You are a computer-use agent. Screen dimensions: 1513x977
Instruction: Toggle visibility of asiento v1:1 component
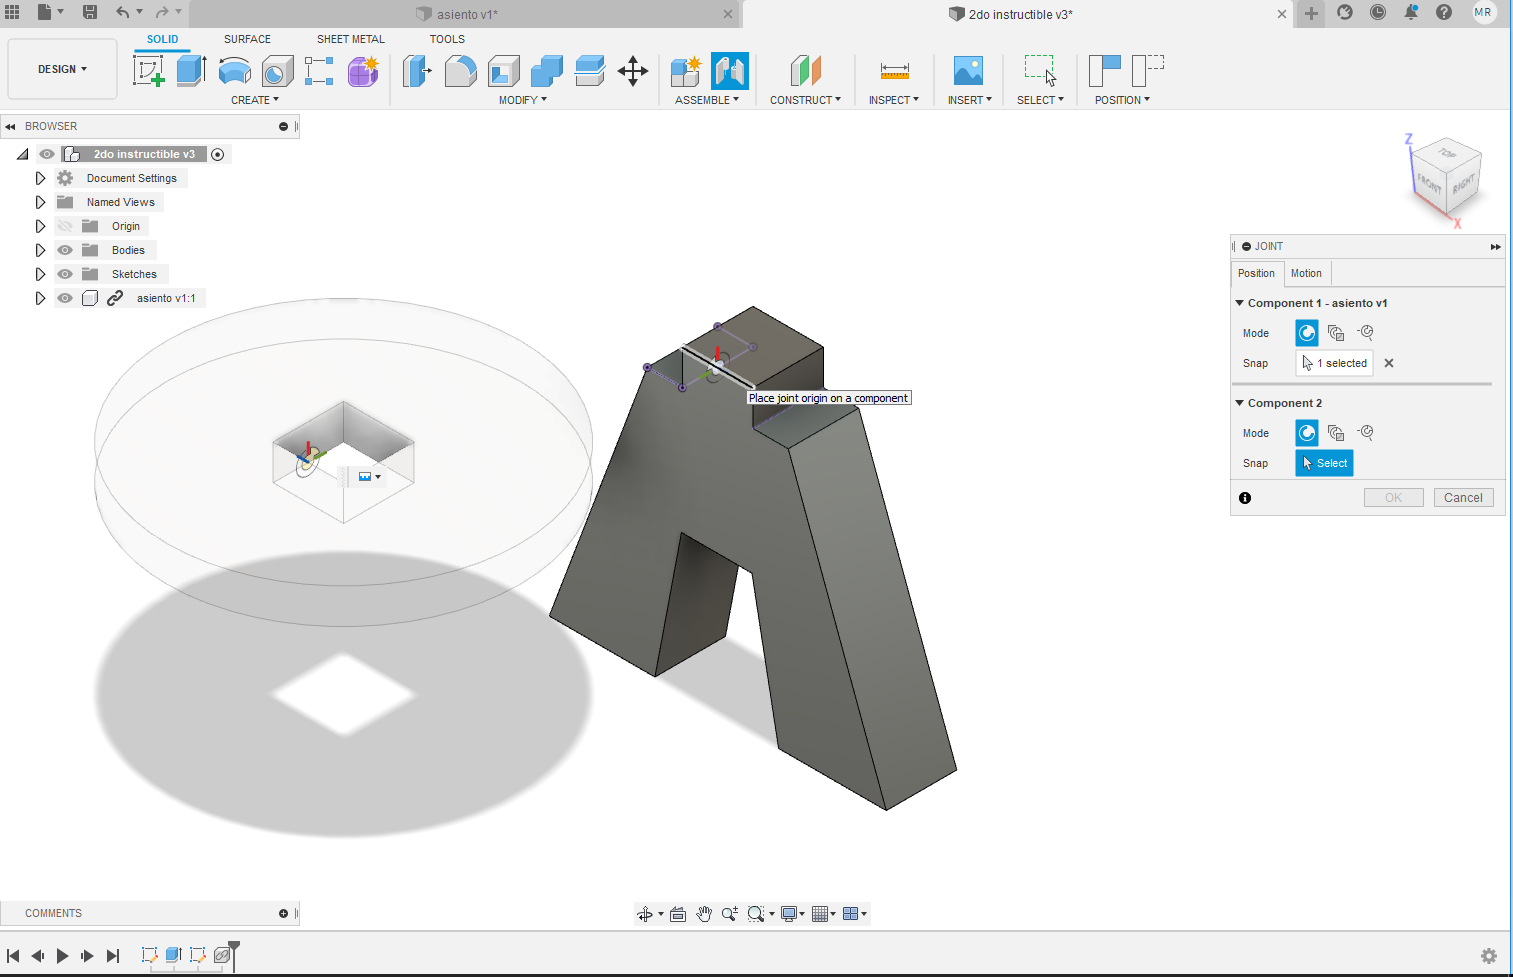click(65, 298)
